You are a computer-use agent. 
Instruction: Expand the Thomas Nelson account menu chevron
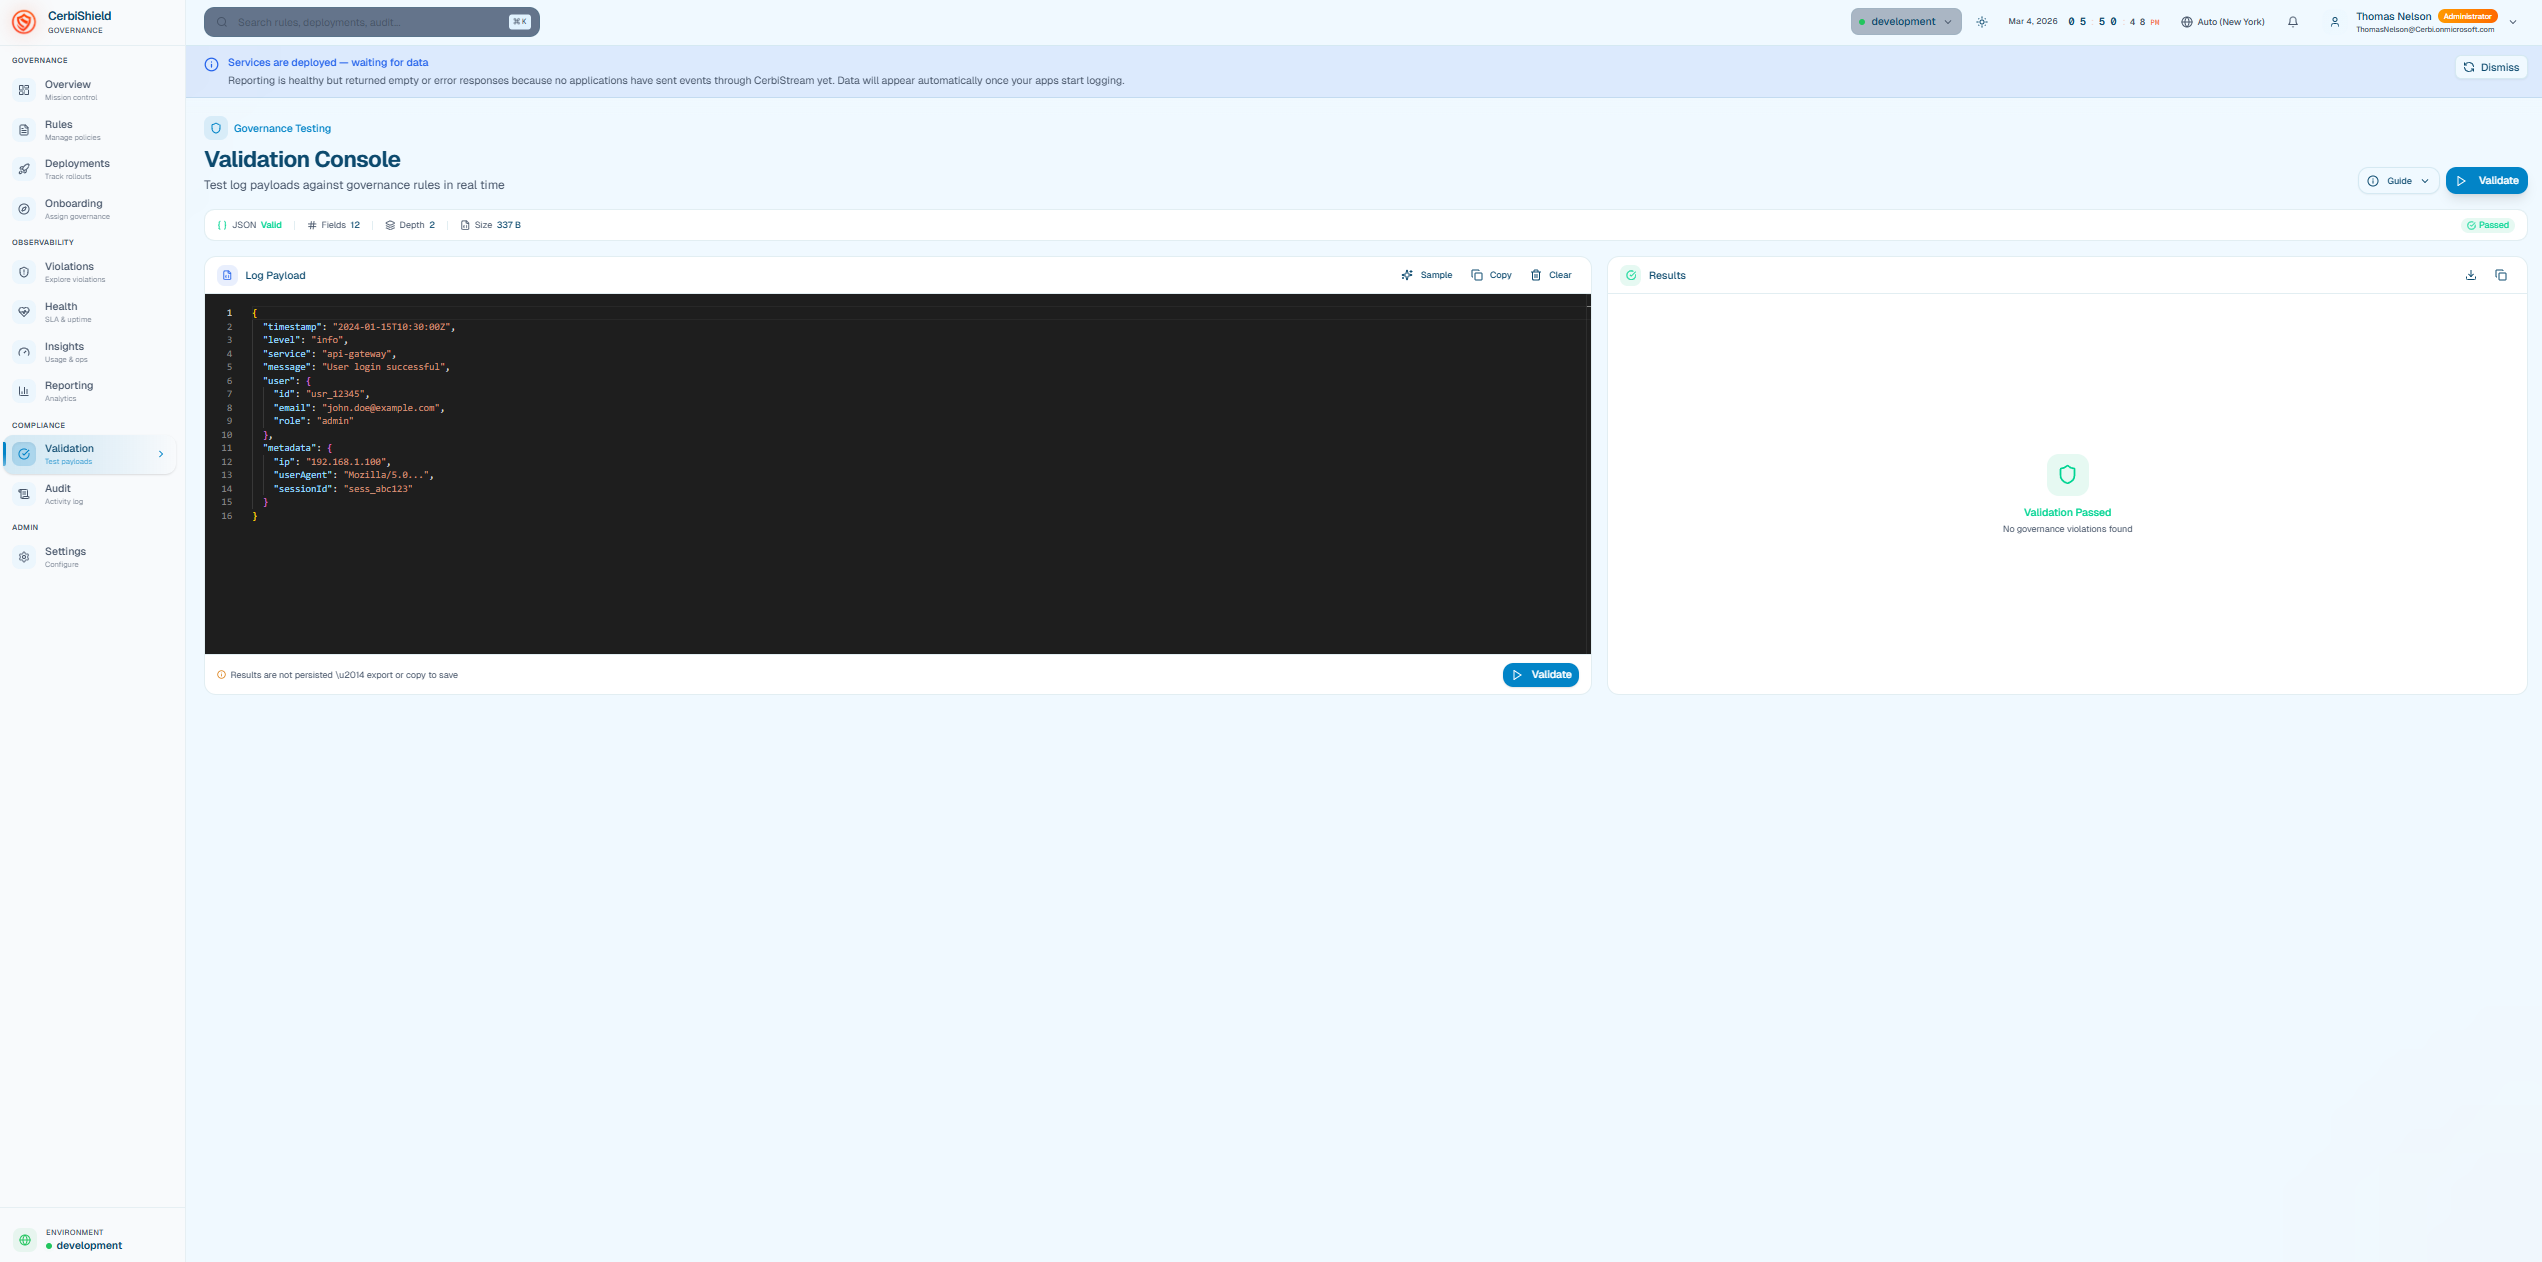2513,22
